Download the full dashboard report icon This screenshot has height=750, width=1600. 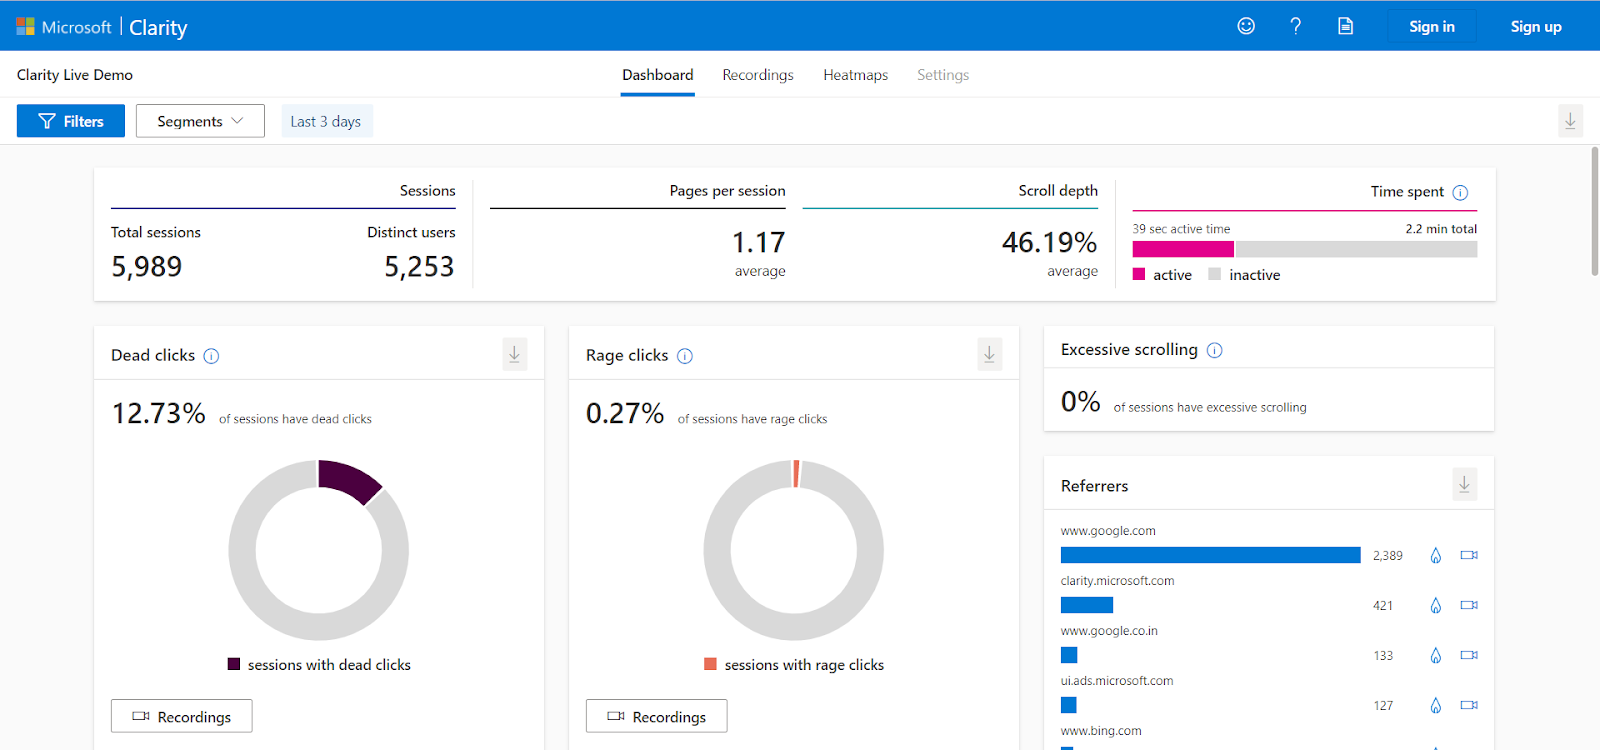[1570, 121]
